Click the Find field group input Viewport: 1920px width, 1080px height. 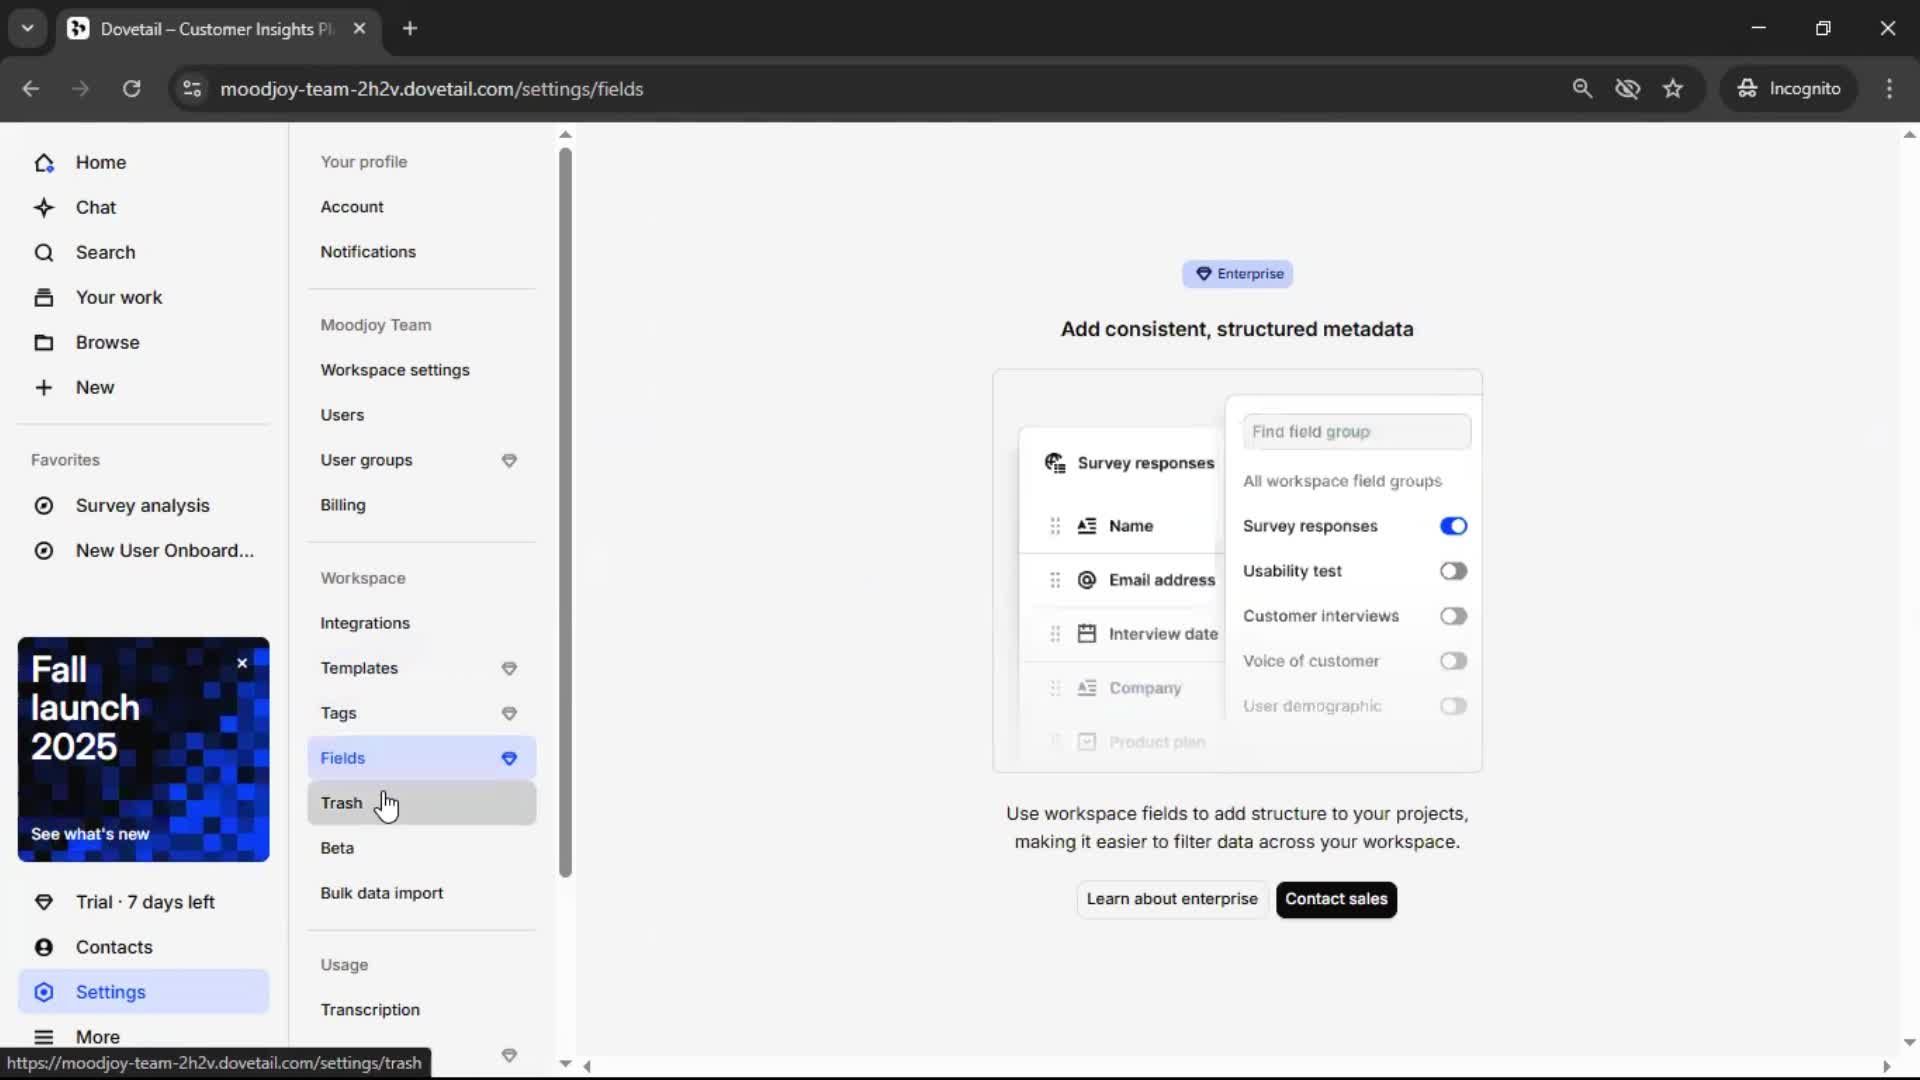pyautogui.click(x=1356, y=432)
